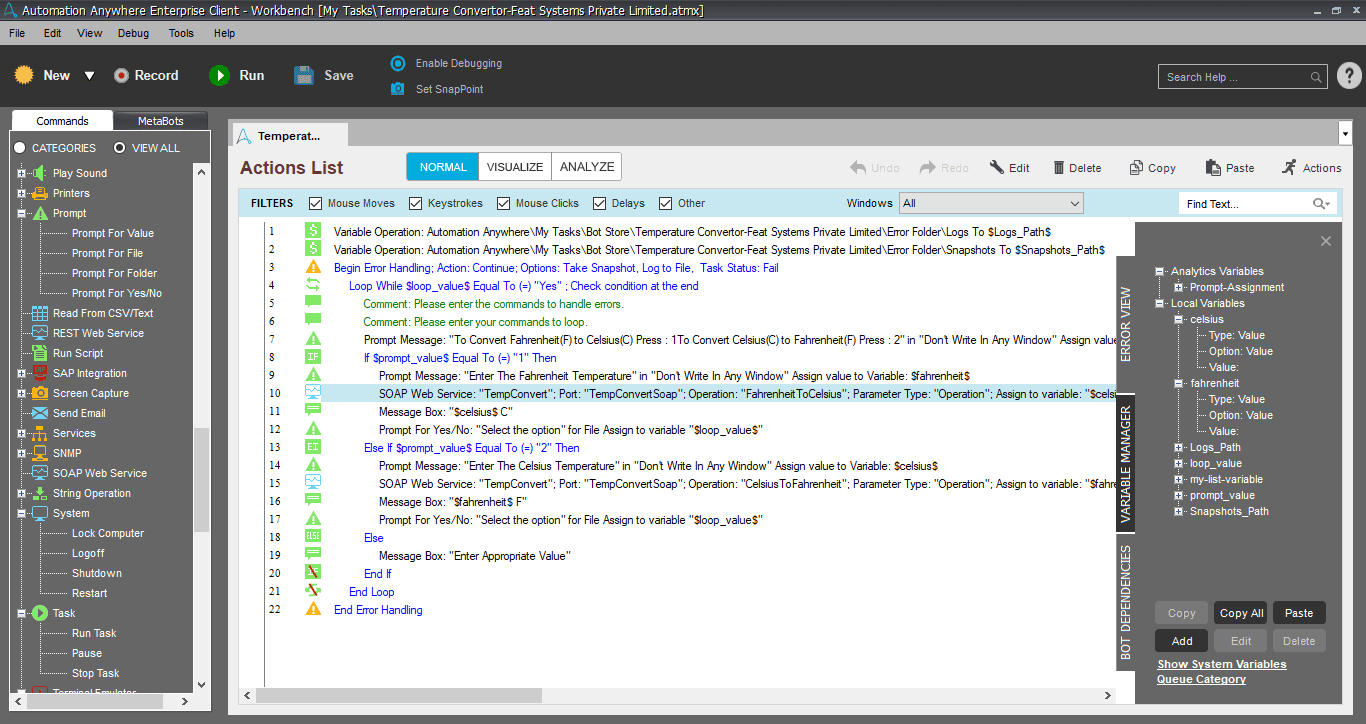Viewport: 1366px width, 724px height.
Task: Click the Find Text magnifier icon
Action: pos(1321,204)
